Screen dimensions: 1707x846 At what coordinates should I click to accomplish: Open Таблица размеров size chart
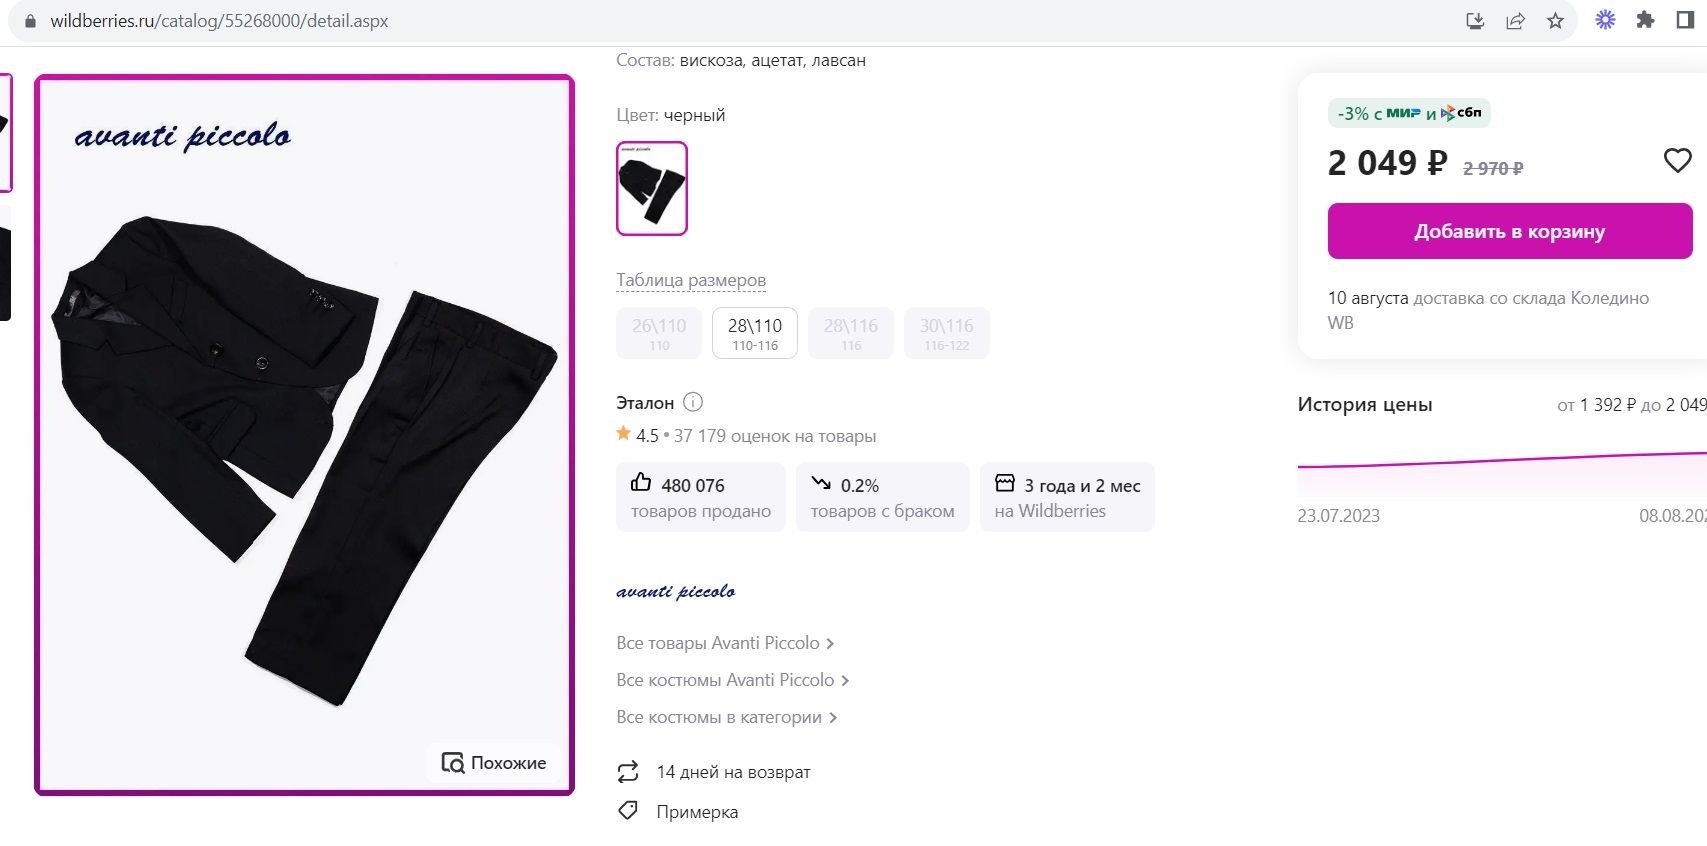click(691, 280)
